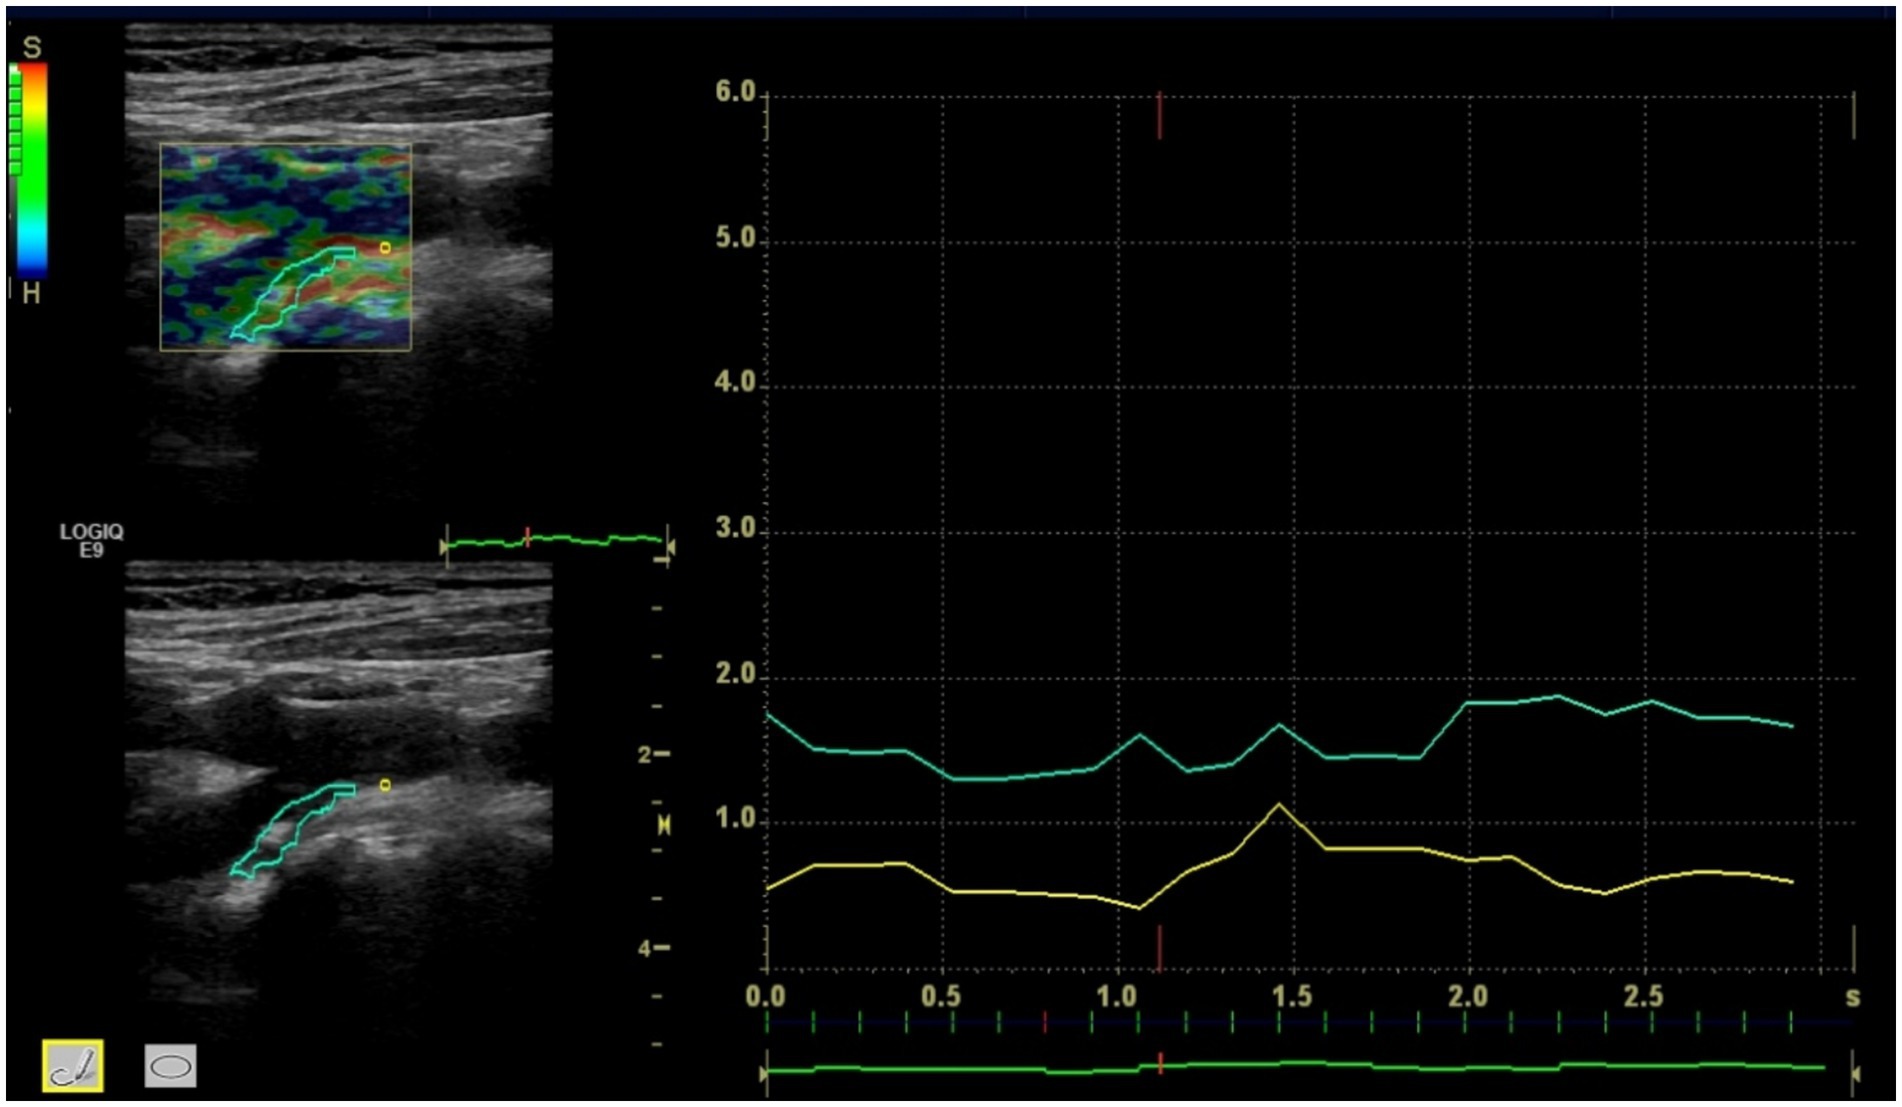The height and width of the screenshot is (1107, 1902).
Task: Click the small yellow circle ROI on B-mode image
Action: coord(385,786)
